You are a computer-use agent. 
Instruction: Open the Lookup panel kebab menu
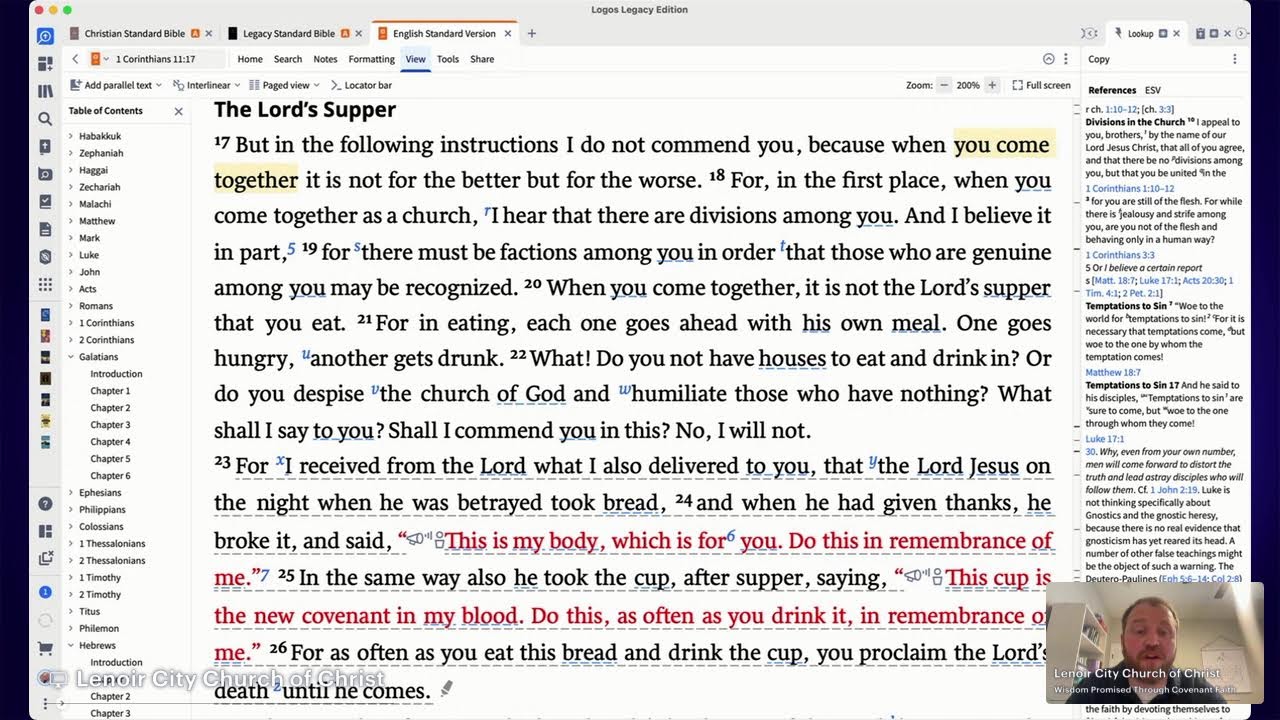coord(1234,59)
